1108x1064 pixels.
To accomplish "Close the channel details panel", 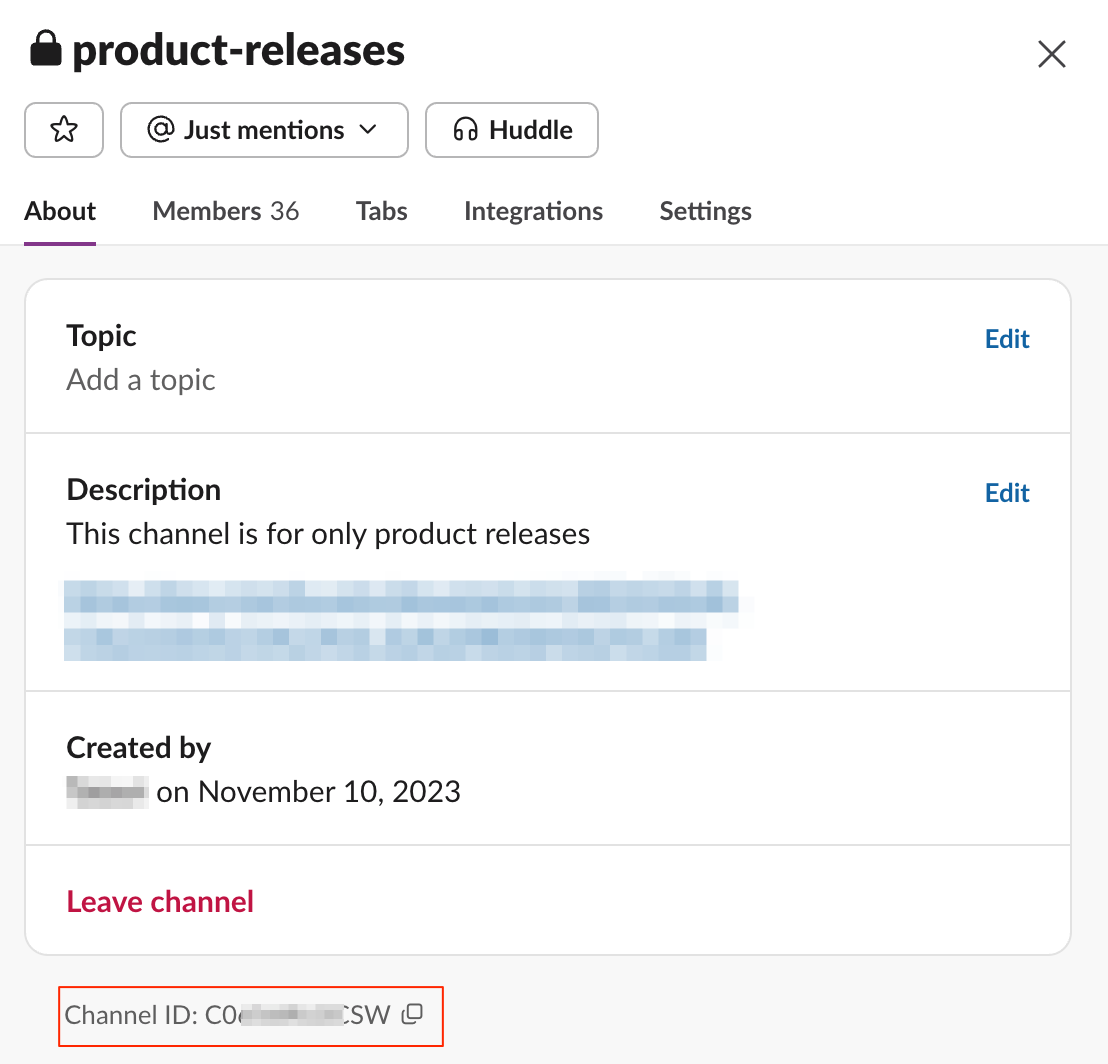I will [1052, 53].
